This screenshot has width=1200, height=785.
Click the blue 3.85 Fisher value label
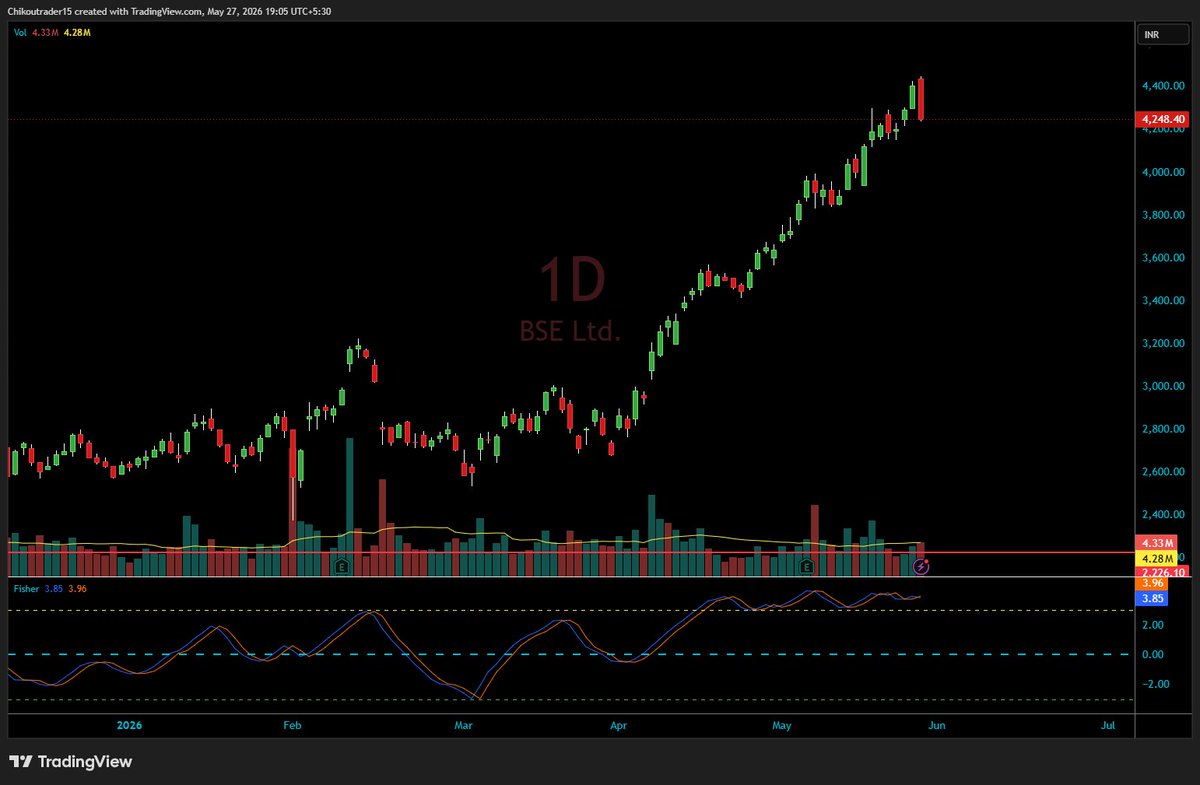click(1150, 597)
